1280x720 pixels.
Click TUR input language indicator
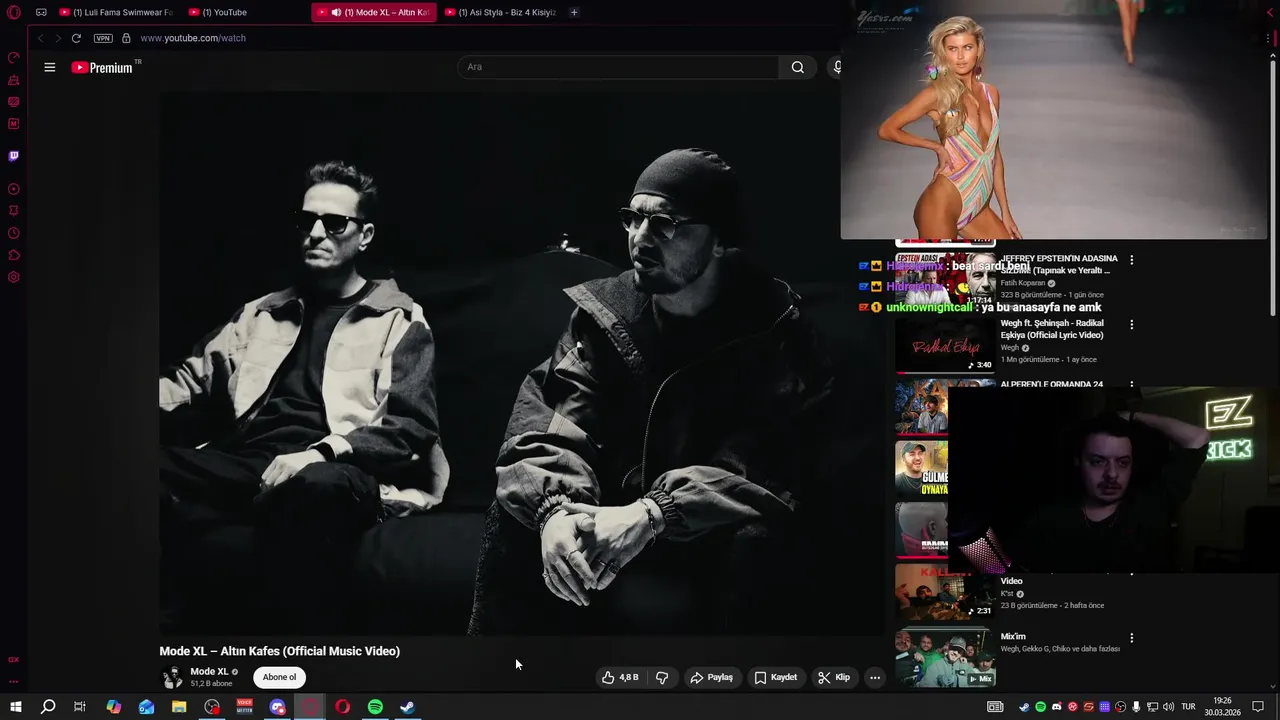point(1188,707)
